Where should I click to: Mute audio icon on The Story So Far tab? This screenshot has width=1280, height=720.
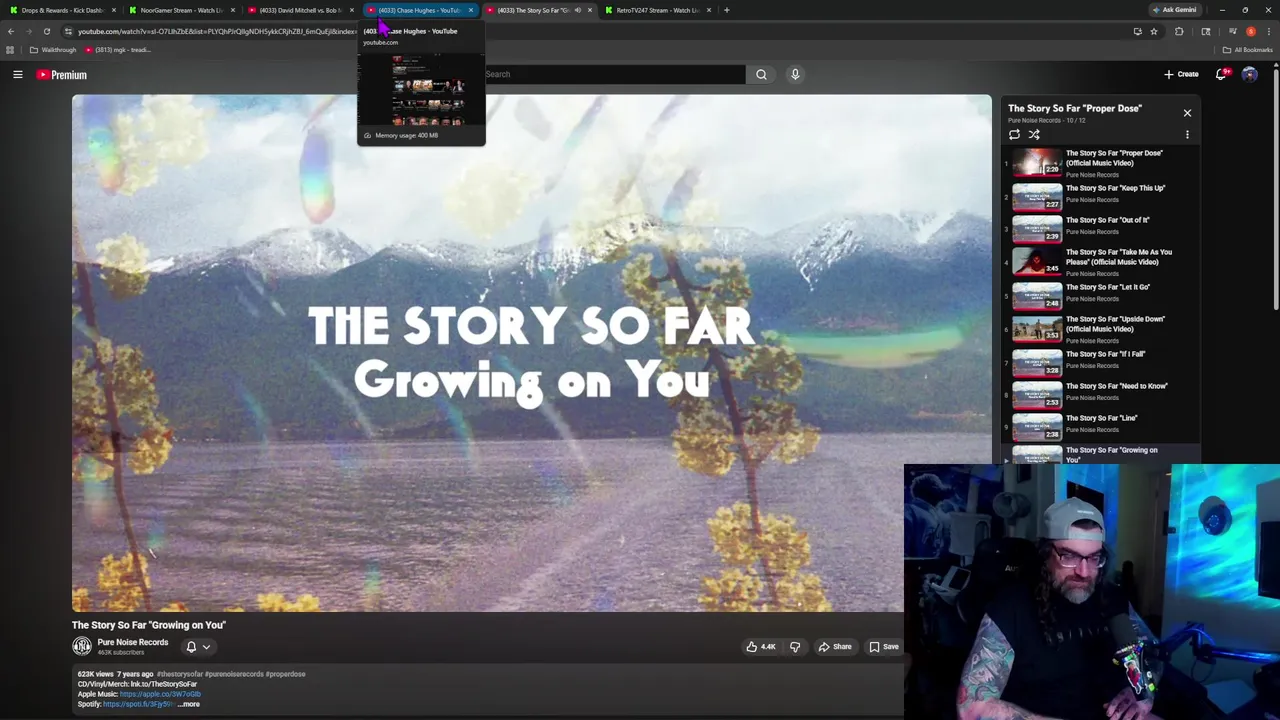577,10
